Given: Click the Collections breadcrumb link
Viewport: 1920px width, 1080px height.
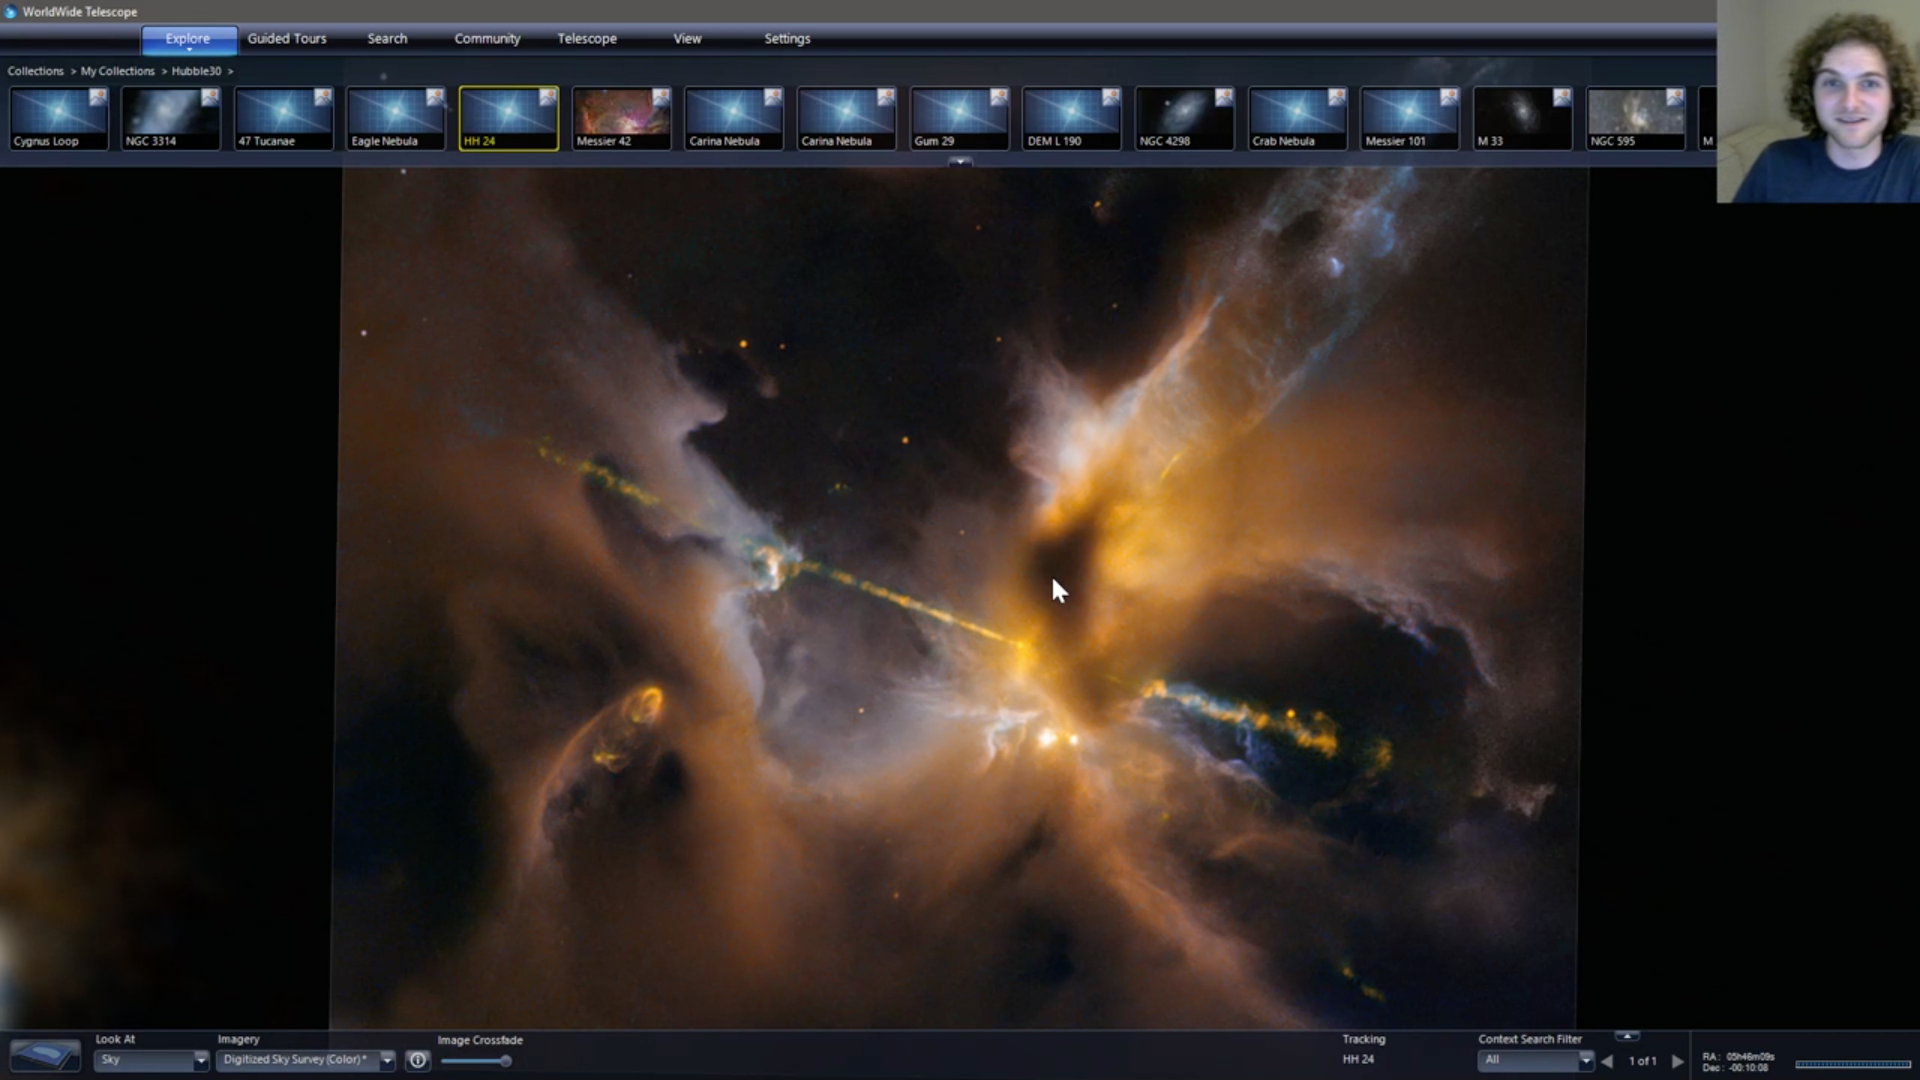Looking at the screenshot, I should (x=35, y=71).
